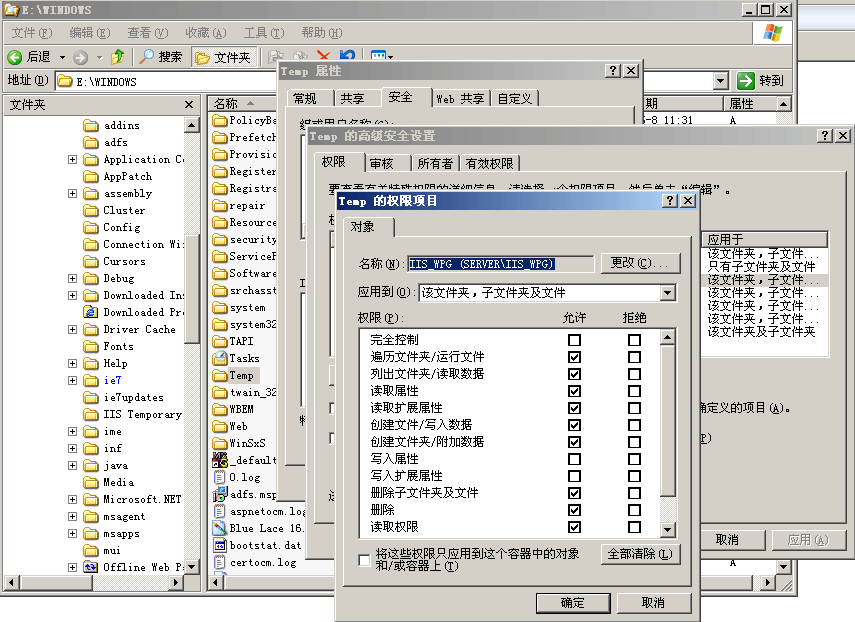Close the Folders pane with its X
The image size is (855, 622).
coord(189,105)
